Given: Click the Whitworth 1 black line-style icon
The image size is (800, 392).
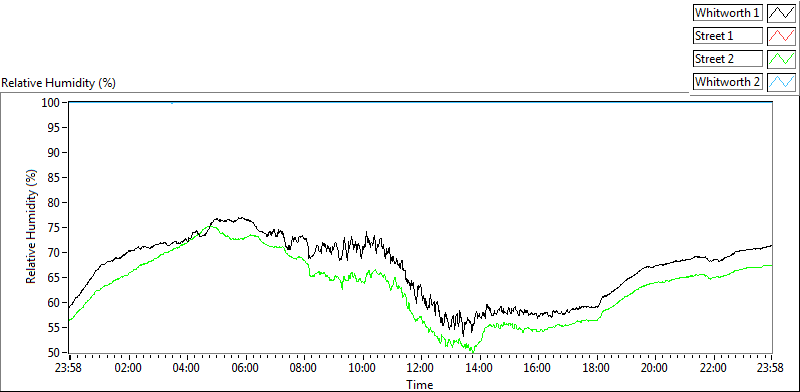Looking at the screenshot, I should (x=782, y=13).
